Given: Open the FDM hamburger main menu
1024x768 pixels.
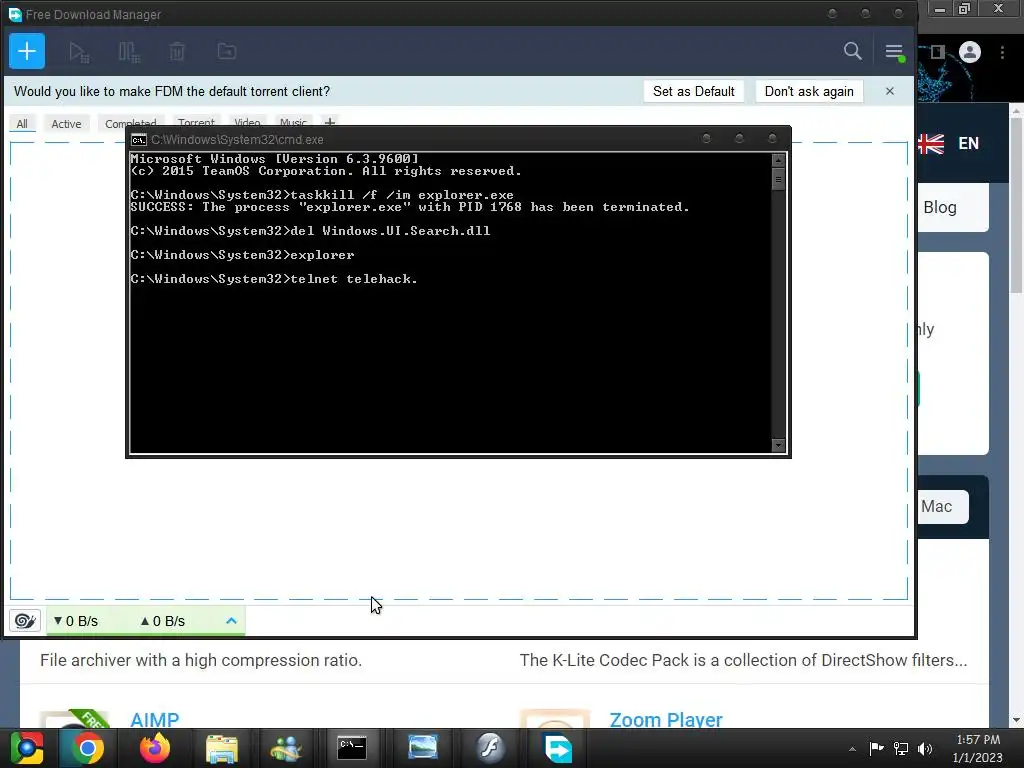Looking at the screenshot, I should tap(894, 52).
